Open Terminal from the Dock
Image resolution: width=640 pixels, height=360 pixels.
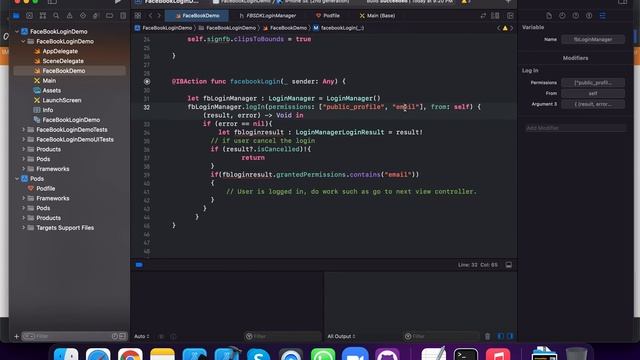466,354
